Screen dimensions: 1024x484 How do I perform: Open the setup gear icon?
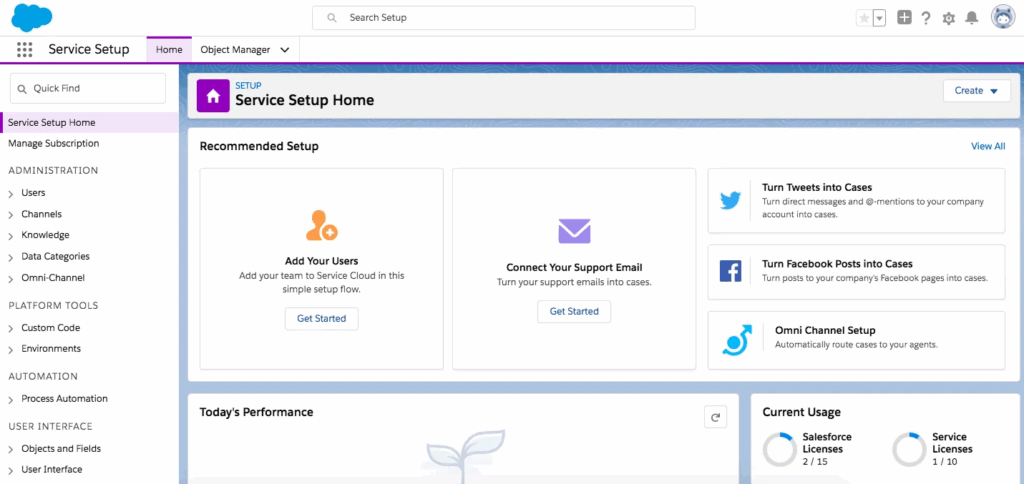(949, 18)
